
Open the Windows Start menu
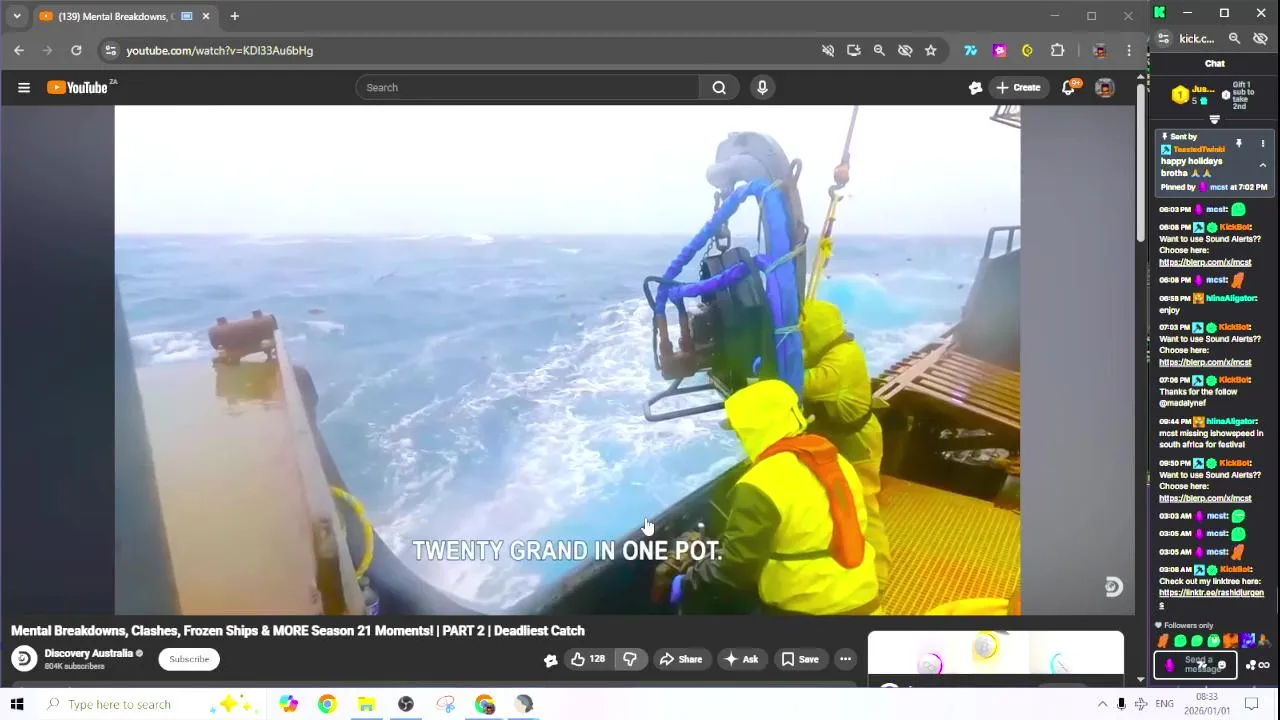(17, 704)
